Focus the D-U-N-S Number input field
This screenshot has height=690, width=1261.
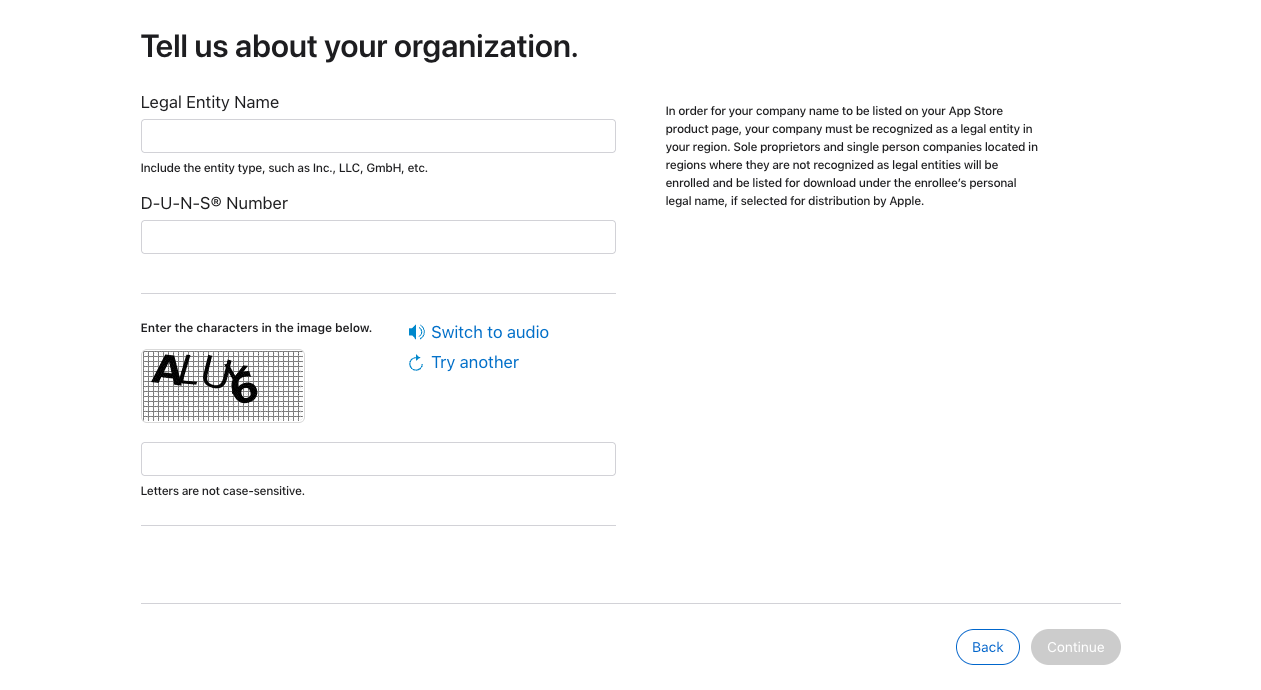click(x=378, y=237)
